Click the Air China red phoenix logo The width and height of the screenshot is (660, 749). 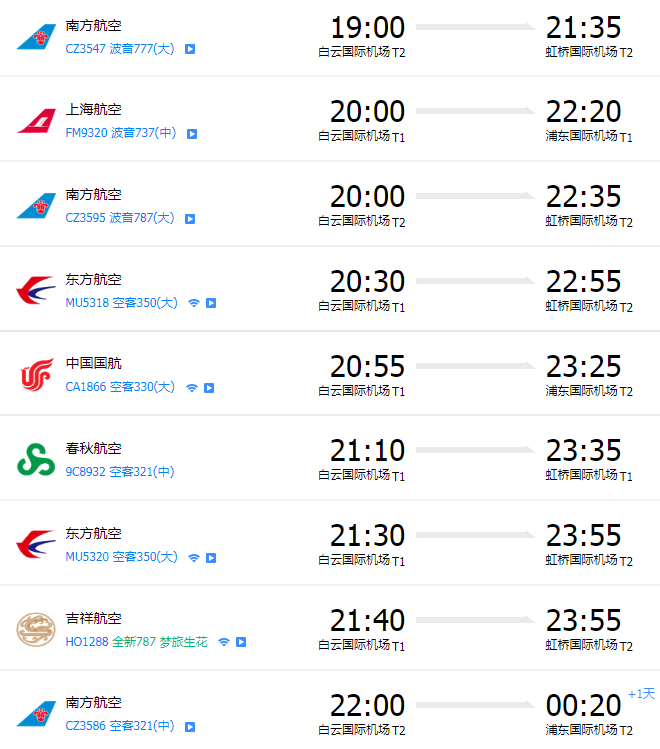(x=36, y=375)
